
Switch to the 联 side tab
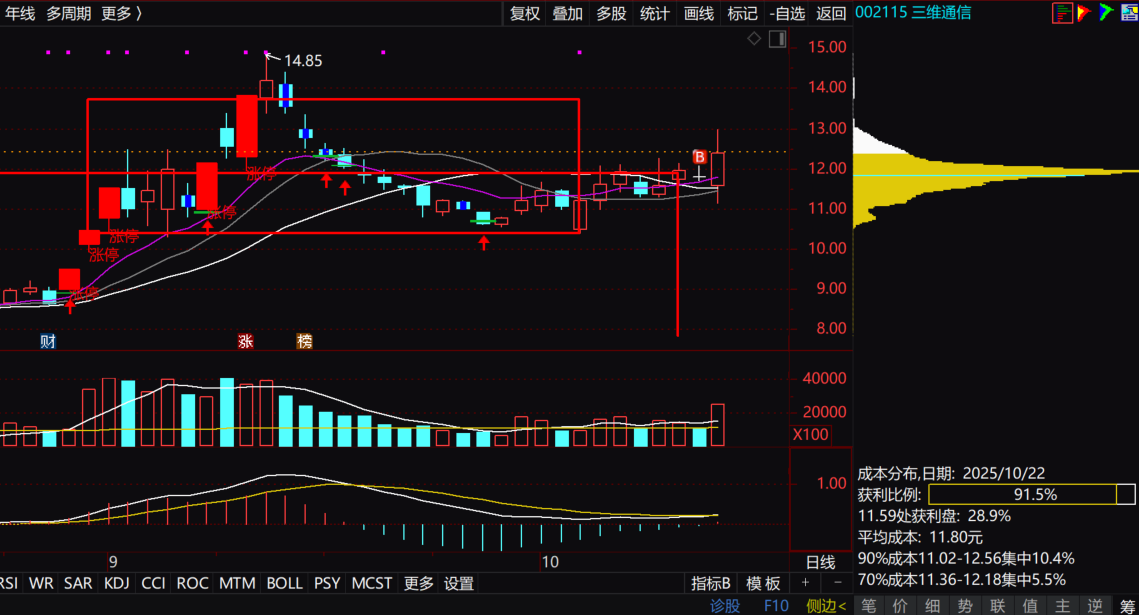point(997,606)
